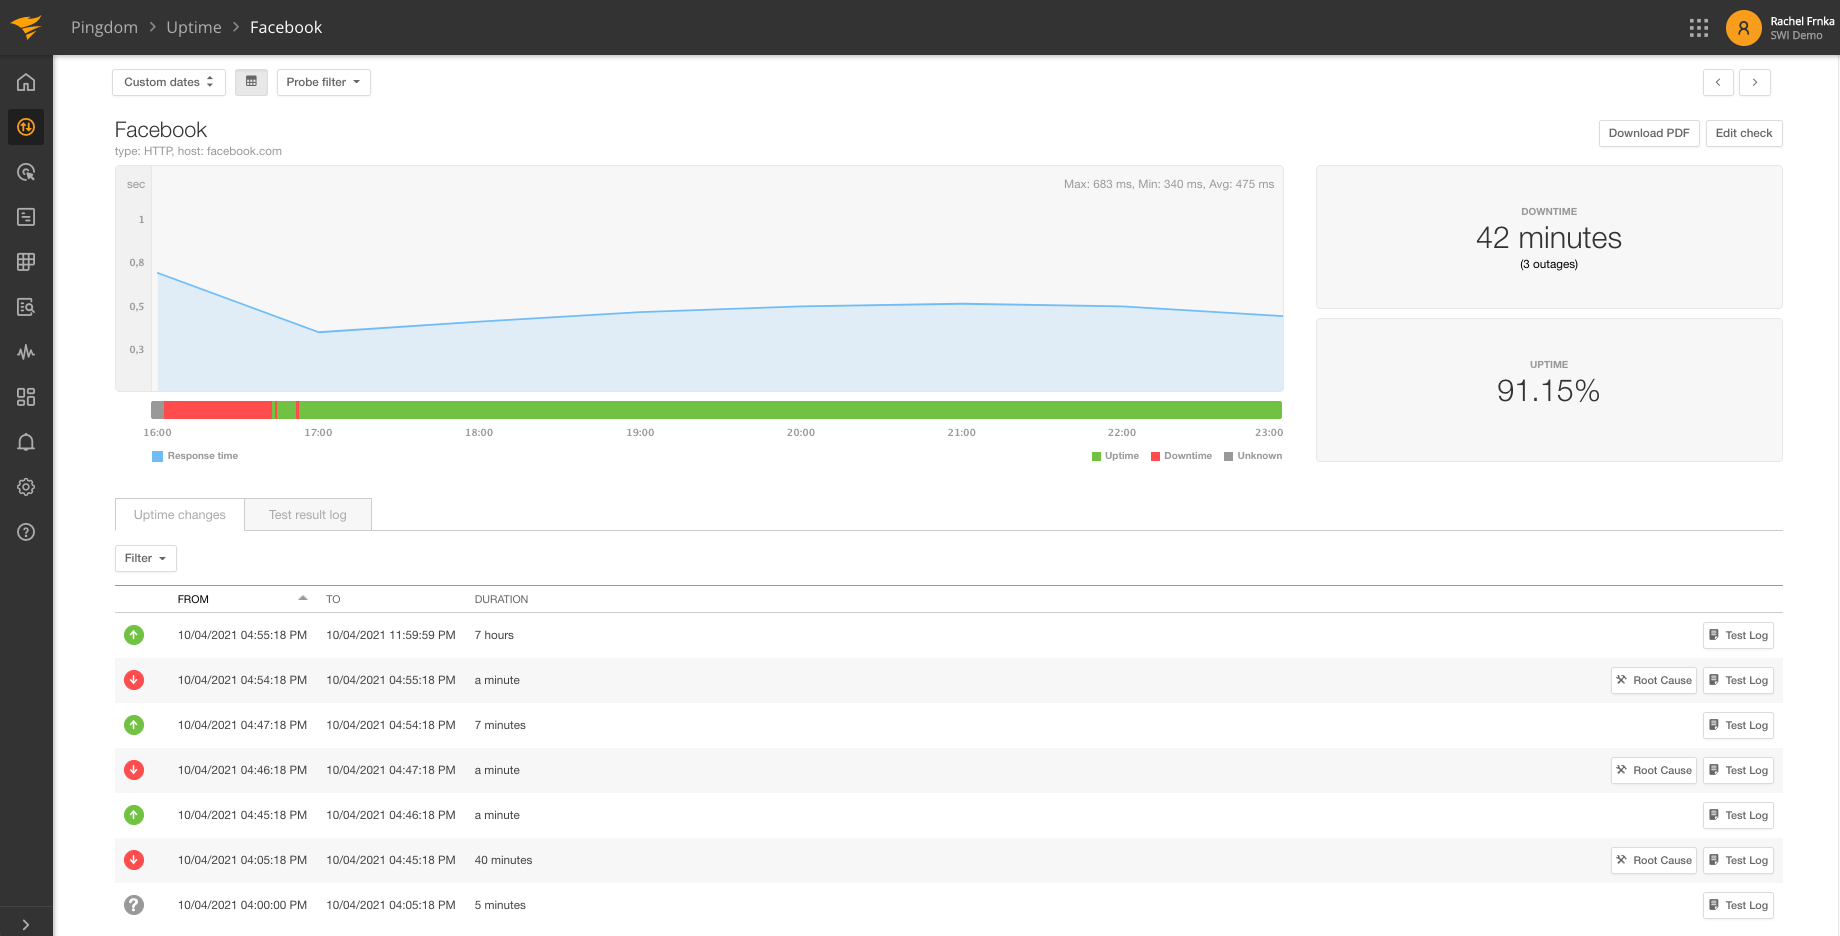
Task: Click the 10/04/2021 11:59:59 PM end time
Action: coord(391,635)
